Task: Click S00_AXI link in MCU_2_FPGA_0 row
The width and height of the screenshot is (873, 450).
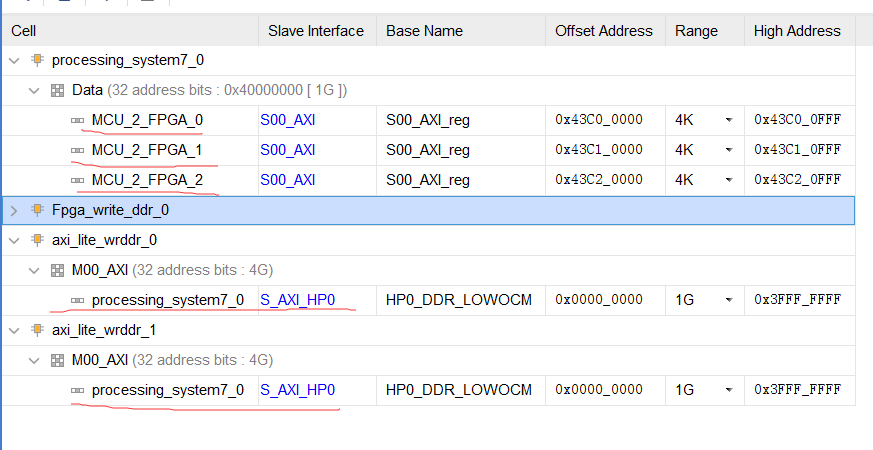Action: coord(288,120)
